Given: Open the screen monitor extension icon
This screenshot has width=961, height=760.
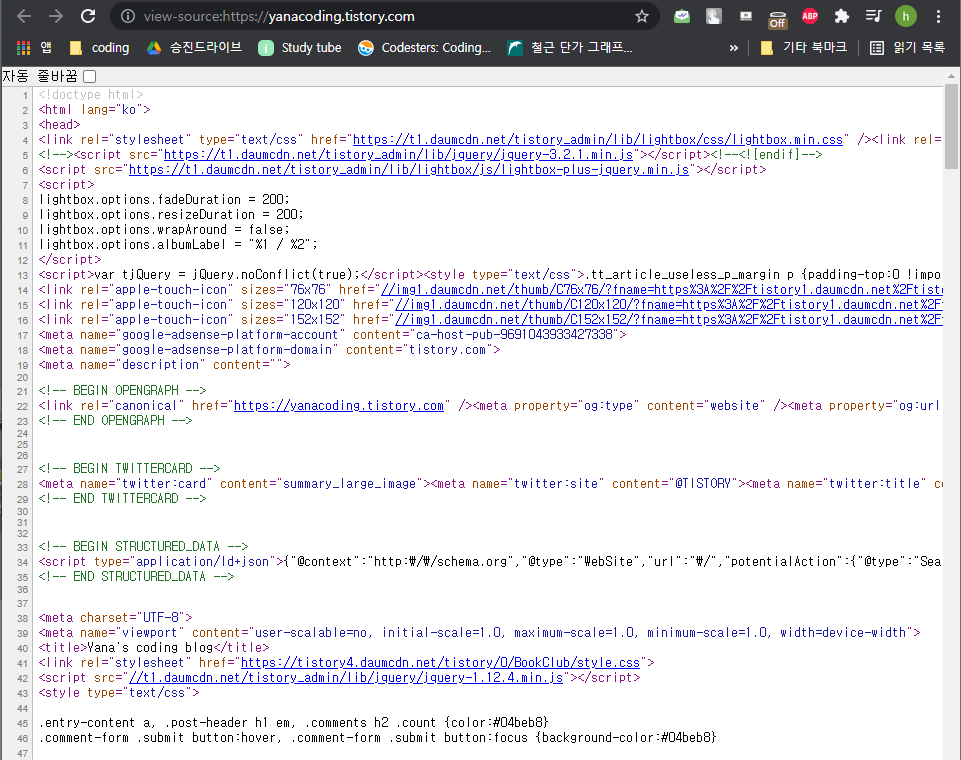Looking at the screenshot, I should click(x=745, y=17).
